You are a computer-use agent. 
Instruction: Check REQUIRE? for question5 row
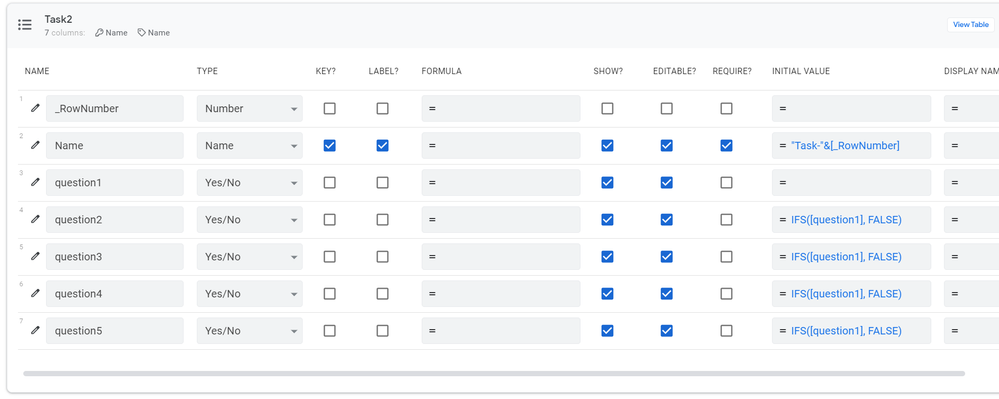click(x=726, y=330)
